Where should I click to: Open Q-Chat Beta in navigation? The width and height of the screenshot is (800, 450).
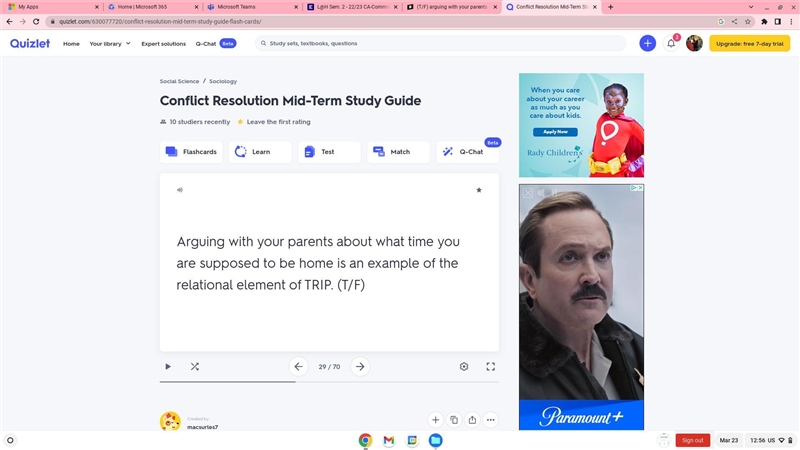point(215,44)
